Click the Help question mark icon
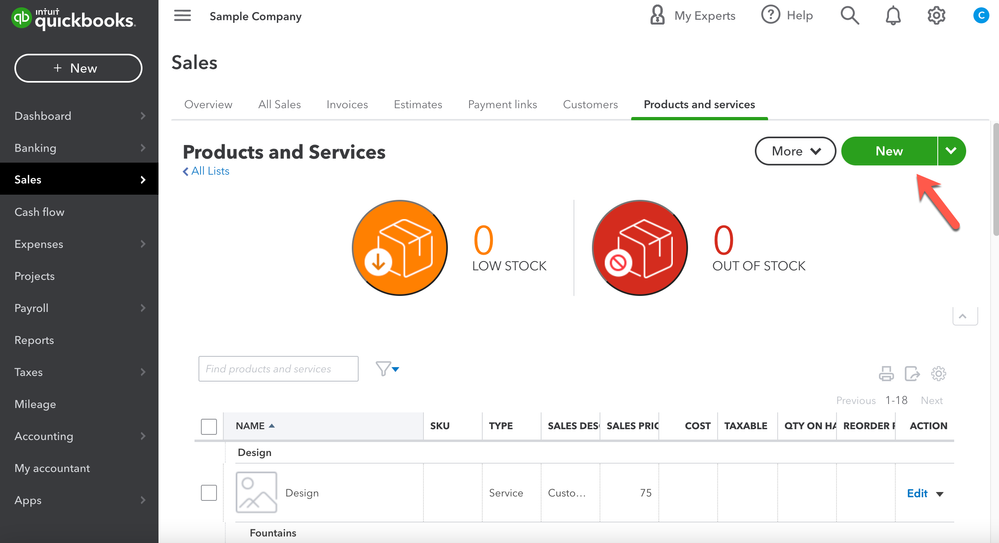999x543 pixels. (770, 15)
